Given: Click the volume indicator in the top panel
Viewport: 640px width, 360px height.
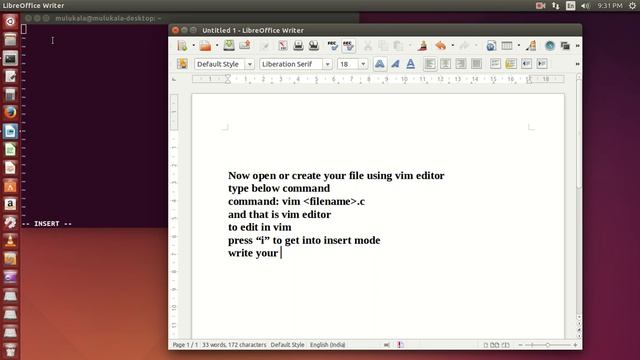Looking at the screenshot, I should coord(585,6).
